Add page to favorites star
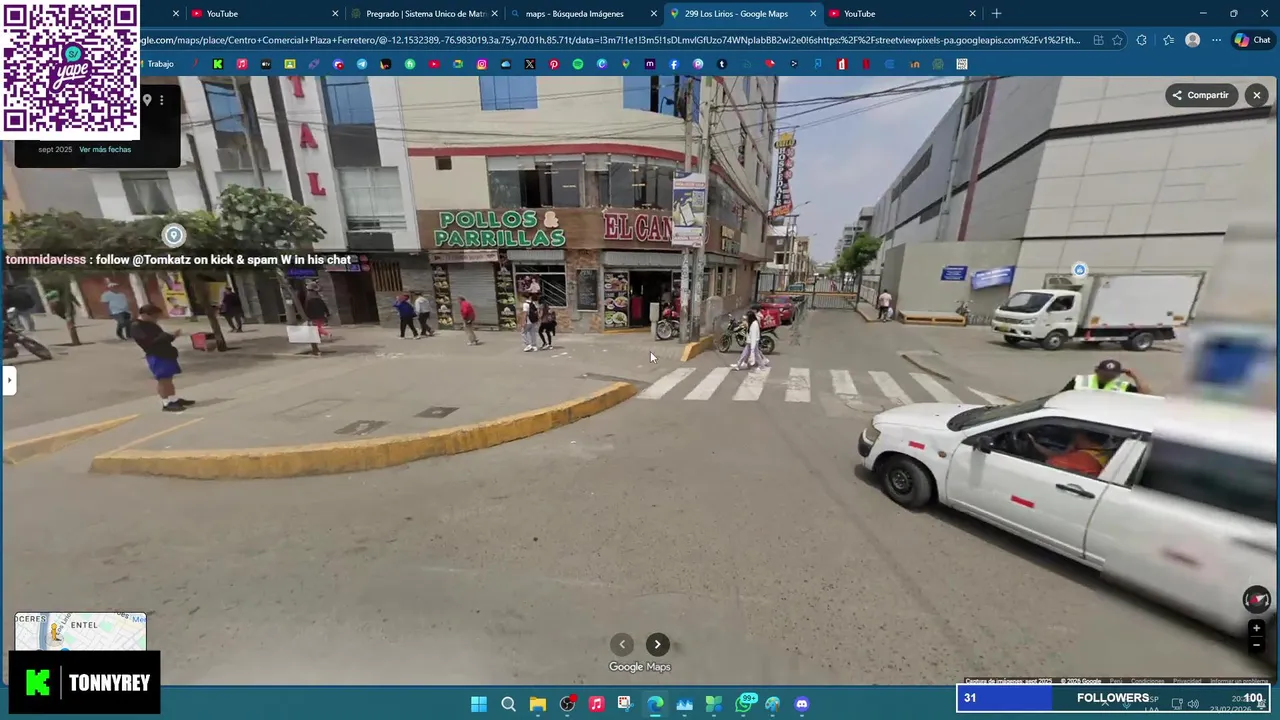This screenshot has height=720, width=1280. [1117, 40]
